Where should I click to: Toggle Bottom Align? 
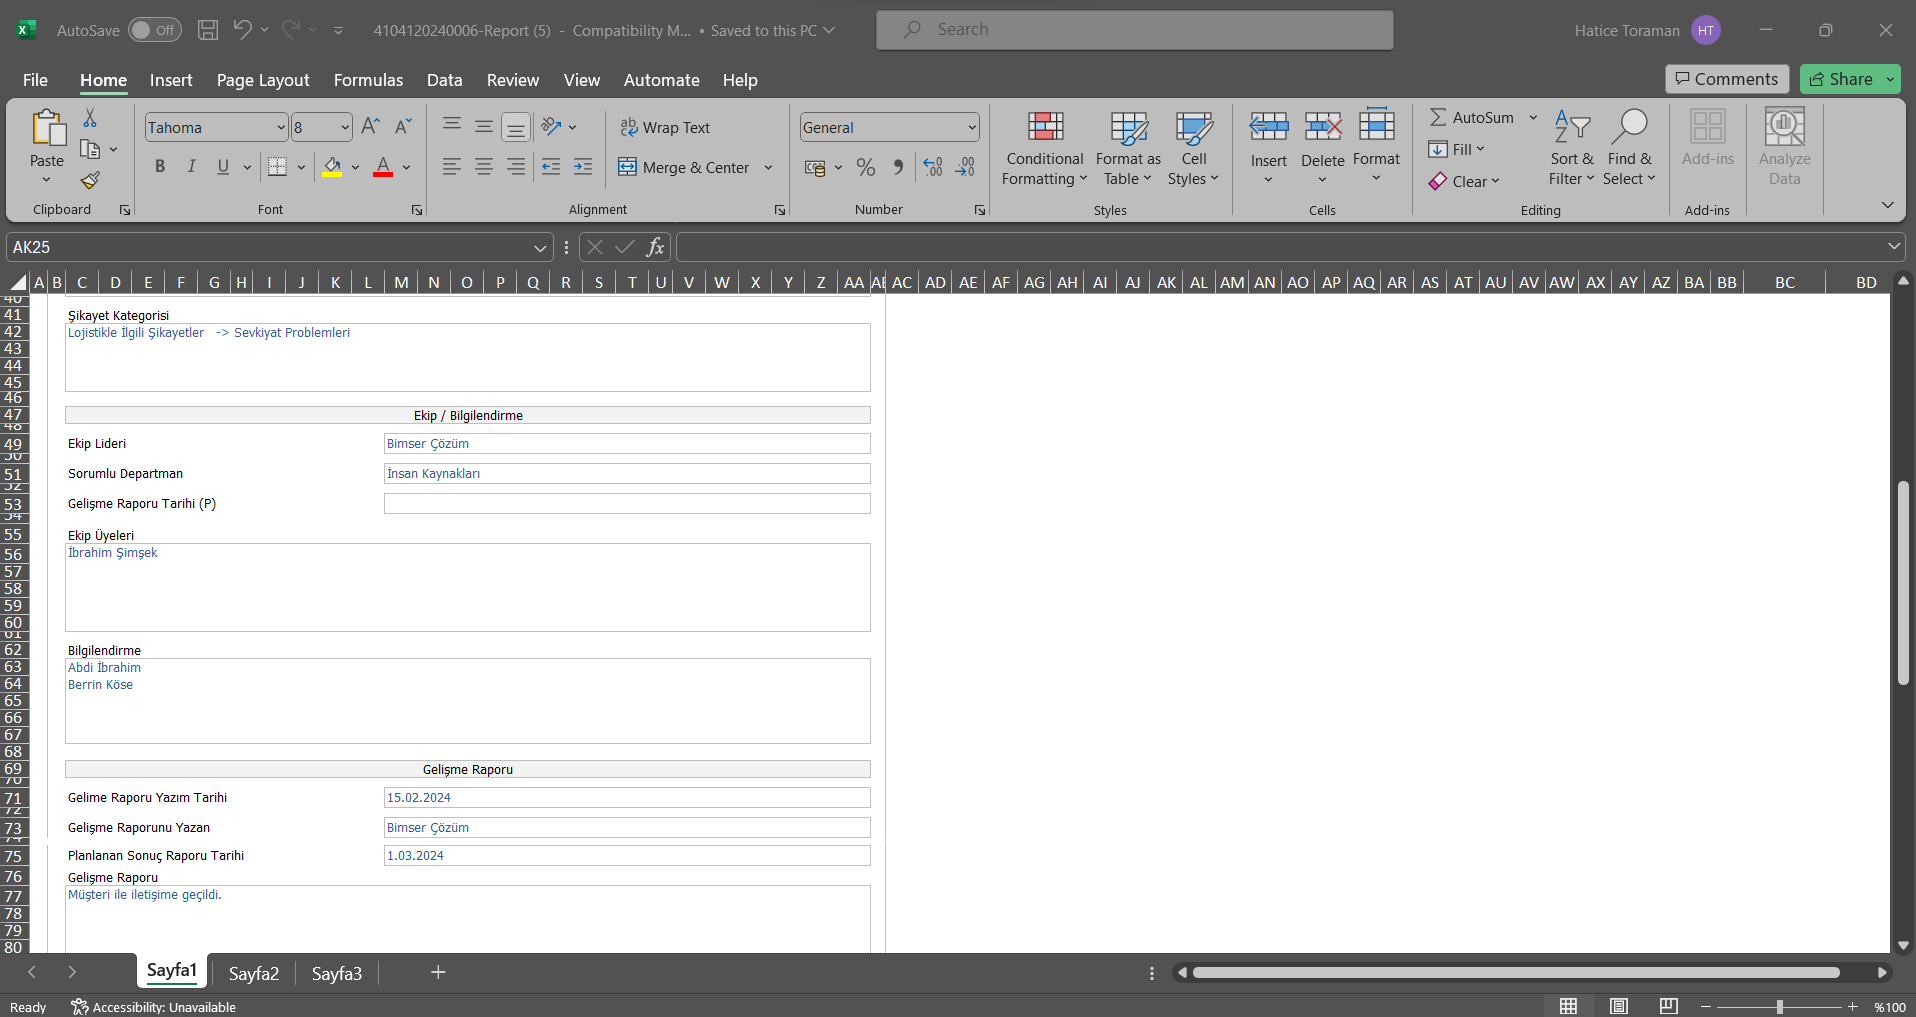516,127
